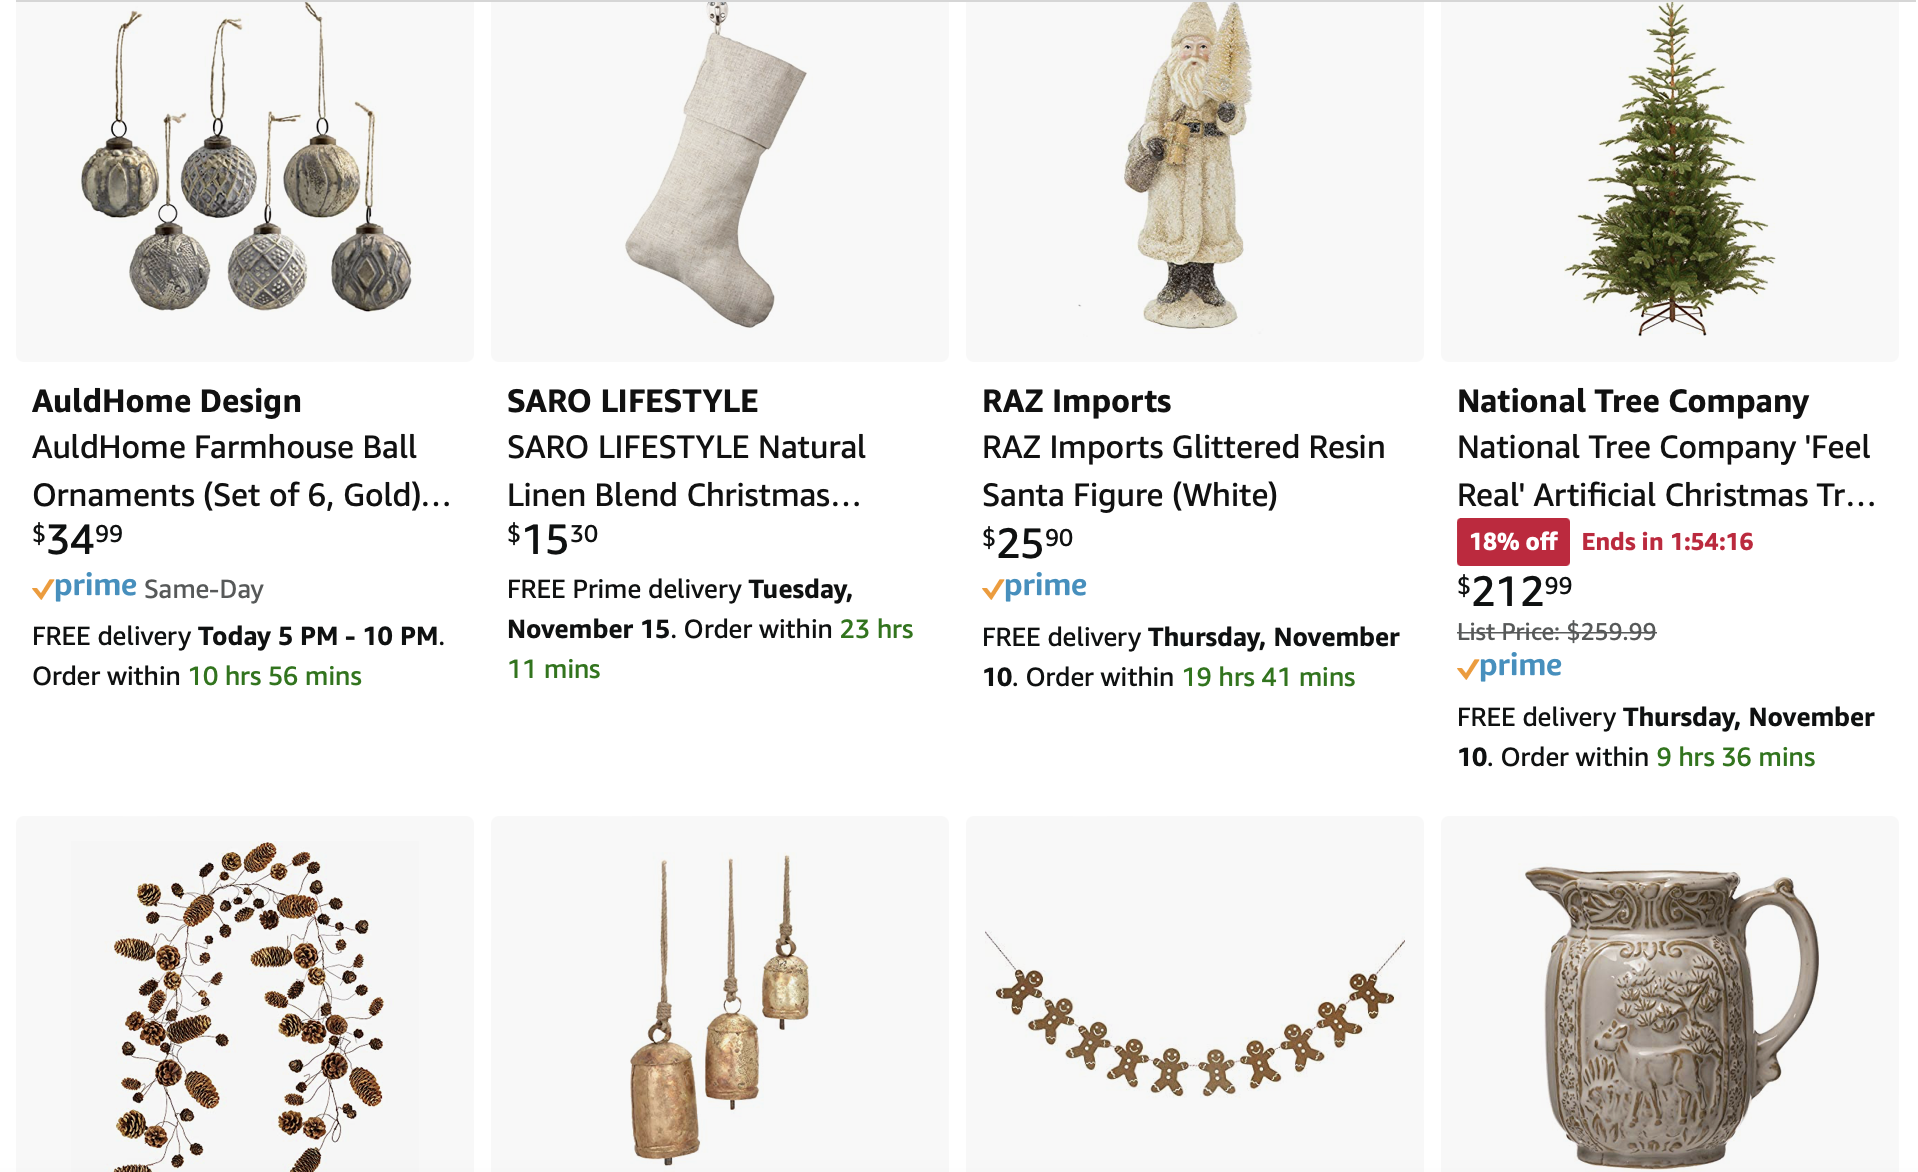This screenshot has width=1918, height=1172.
Task: Click the $25.90 Santa figure price
Action: tap(1028, 543)
